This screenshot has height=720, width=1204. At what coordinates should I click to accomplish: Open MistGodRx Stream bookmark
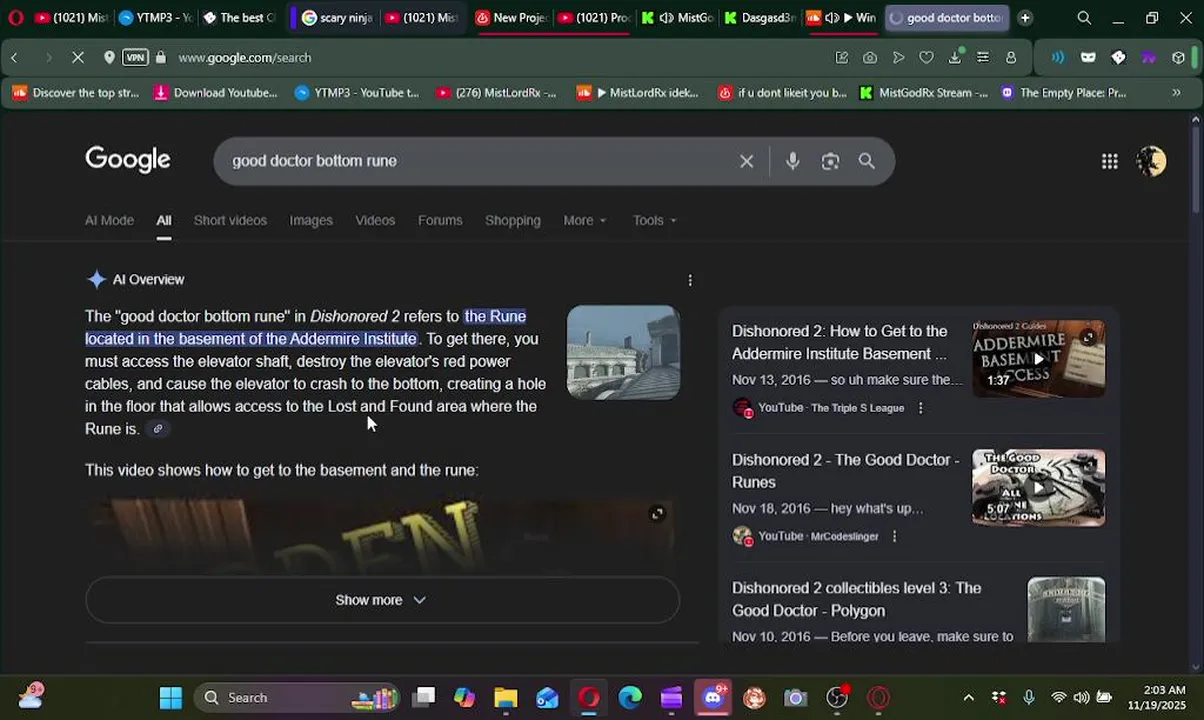click(923, 93)
